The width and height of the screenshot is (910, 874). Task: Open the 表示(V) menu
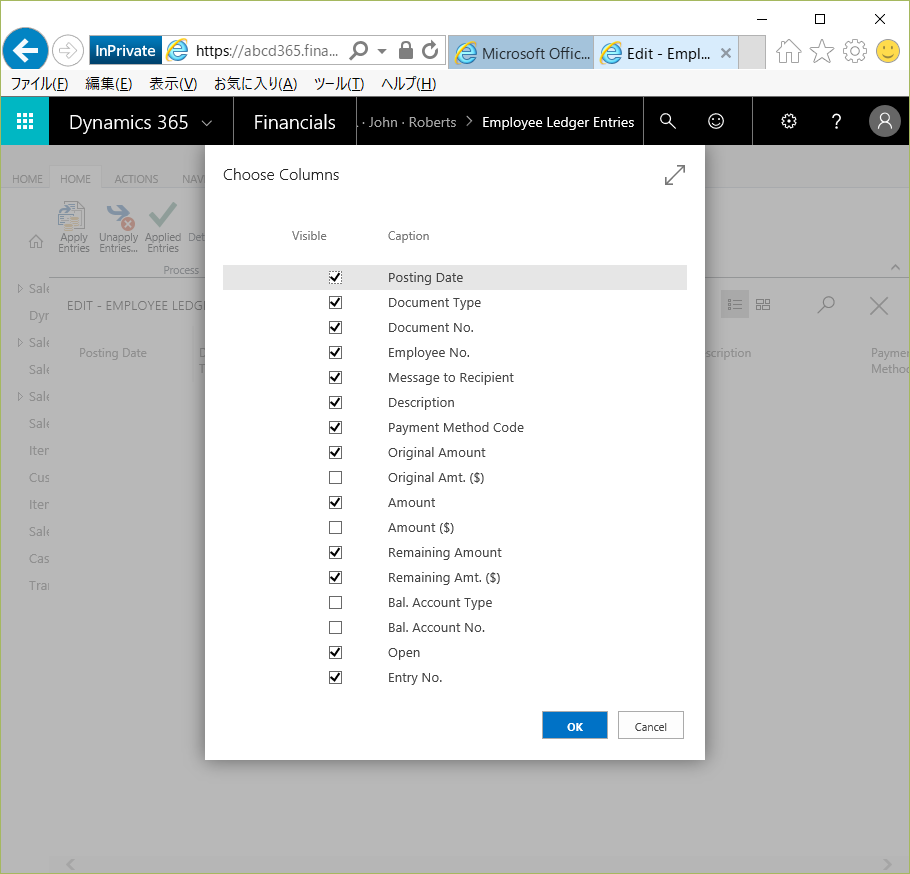(173, 84)
